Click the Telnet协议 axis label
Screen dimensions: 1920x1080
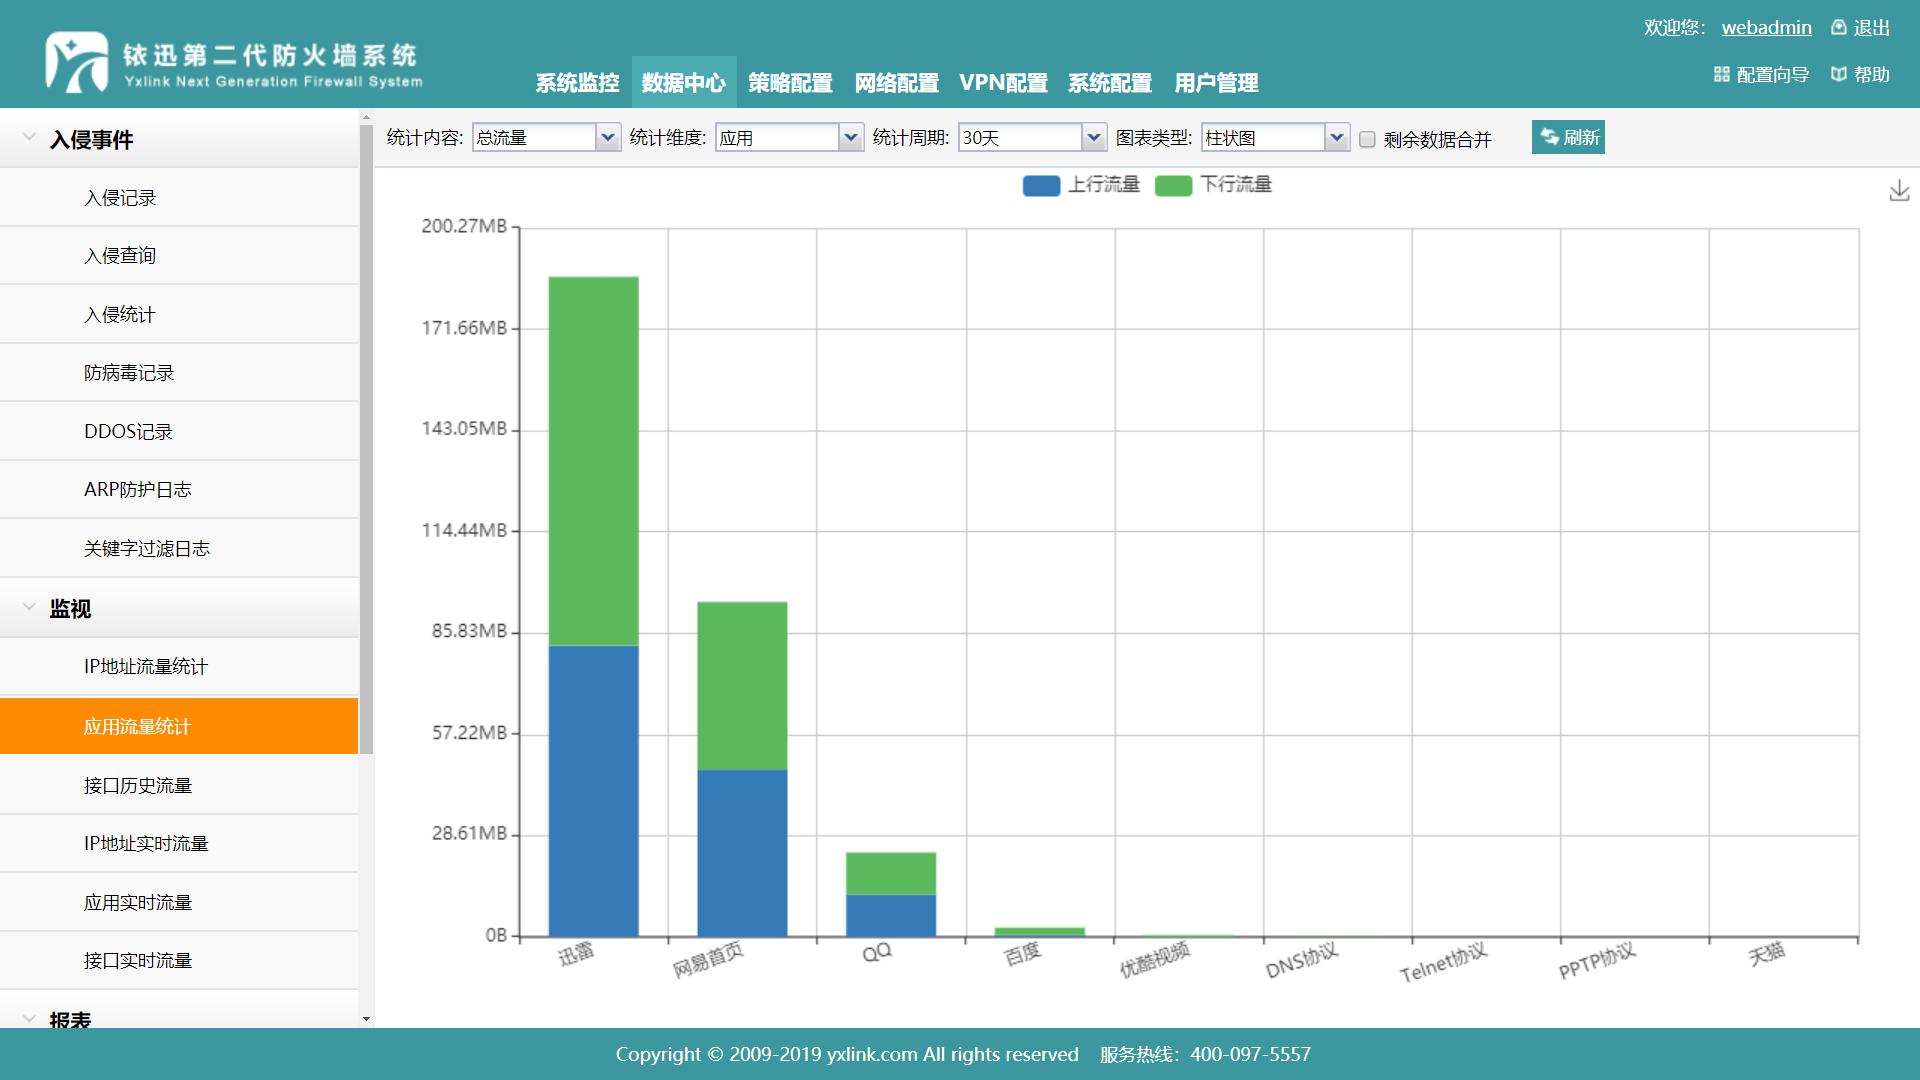(1443, 963)
